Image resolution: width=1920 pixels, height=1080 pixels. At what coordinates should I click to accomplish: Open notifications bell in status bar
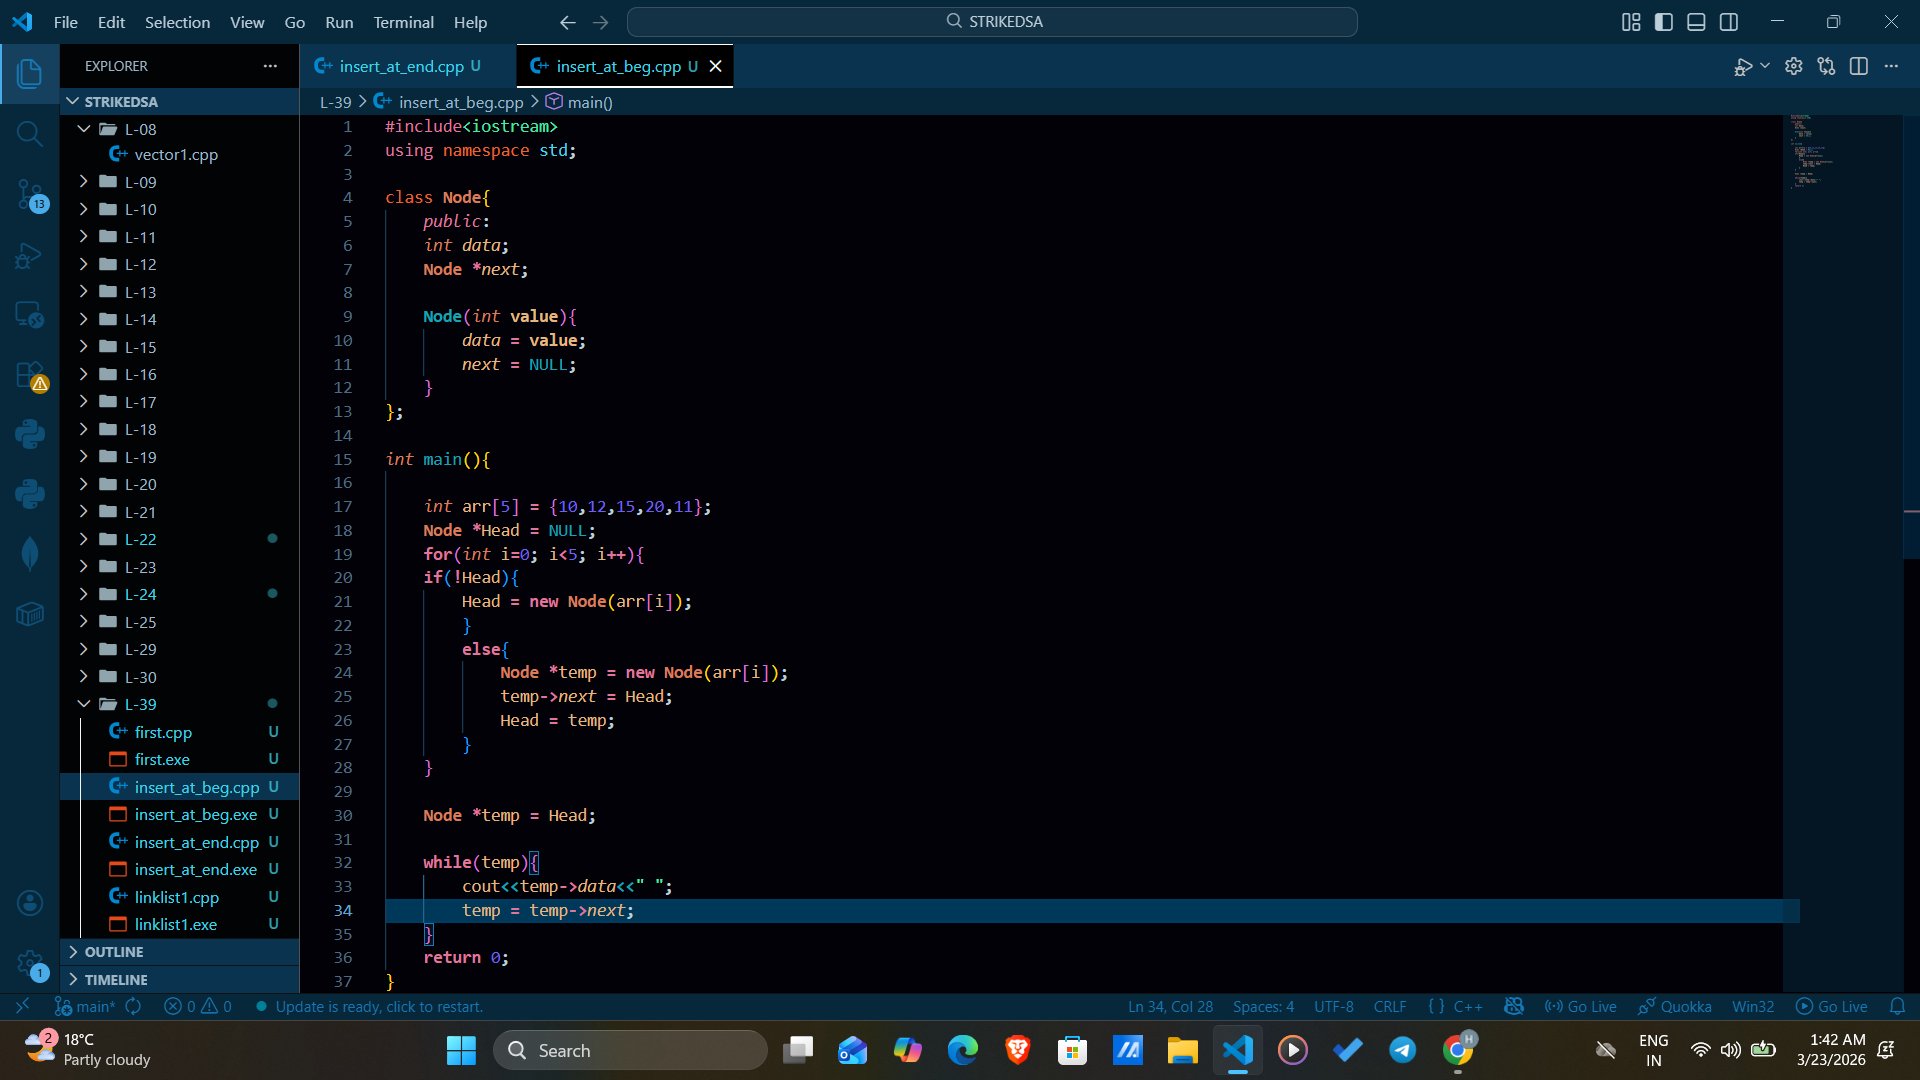pyautogui.click(x=1897, y=1007)
